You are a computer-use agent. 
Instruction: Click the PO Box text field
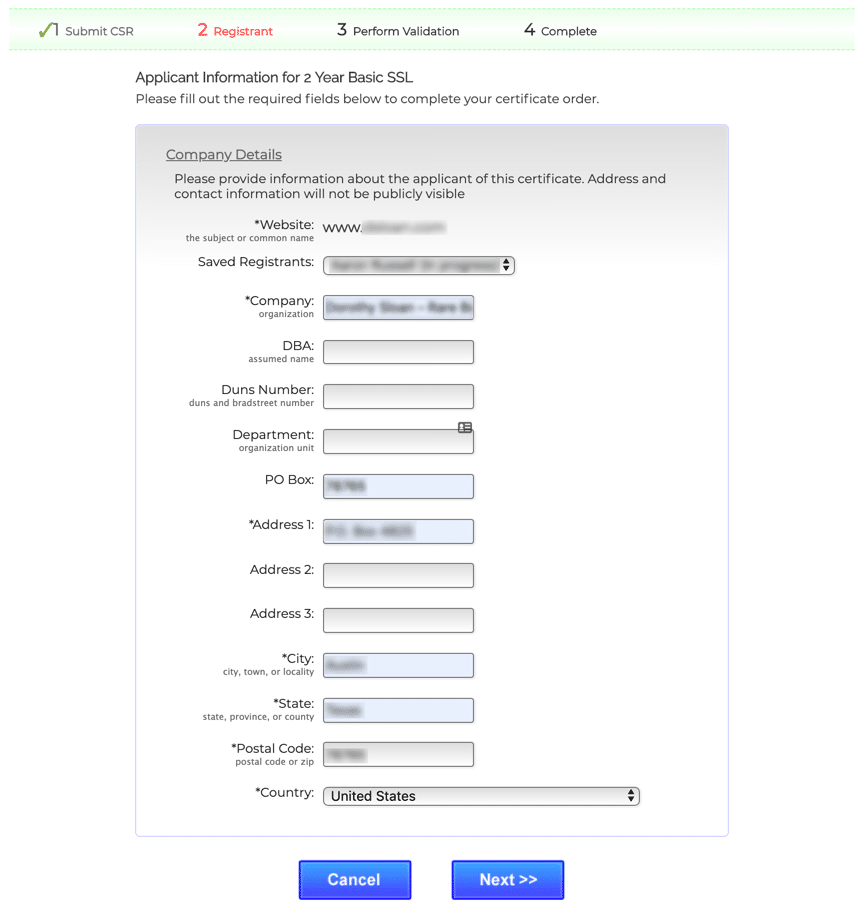(398, 487)
